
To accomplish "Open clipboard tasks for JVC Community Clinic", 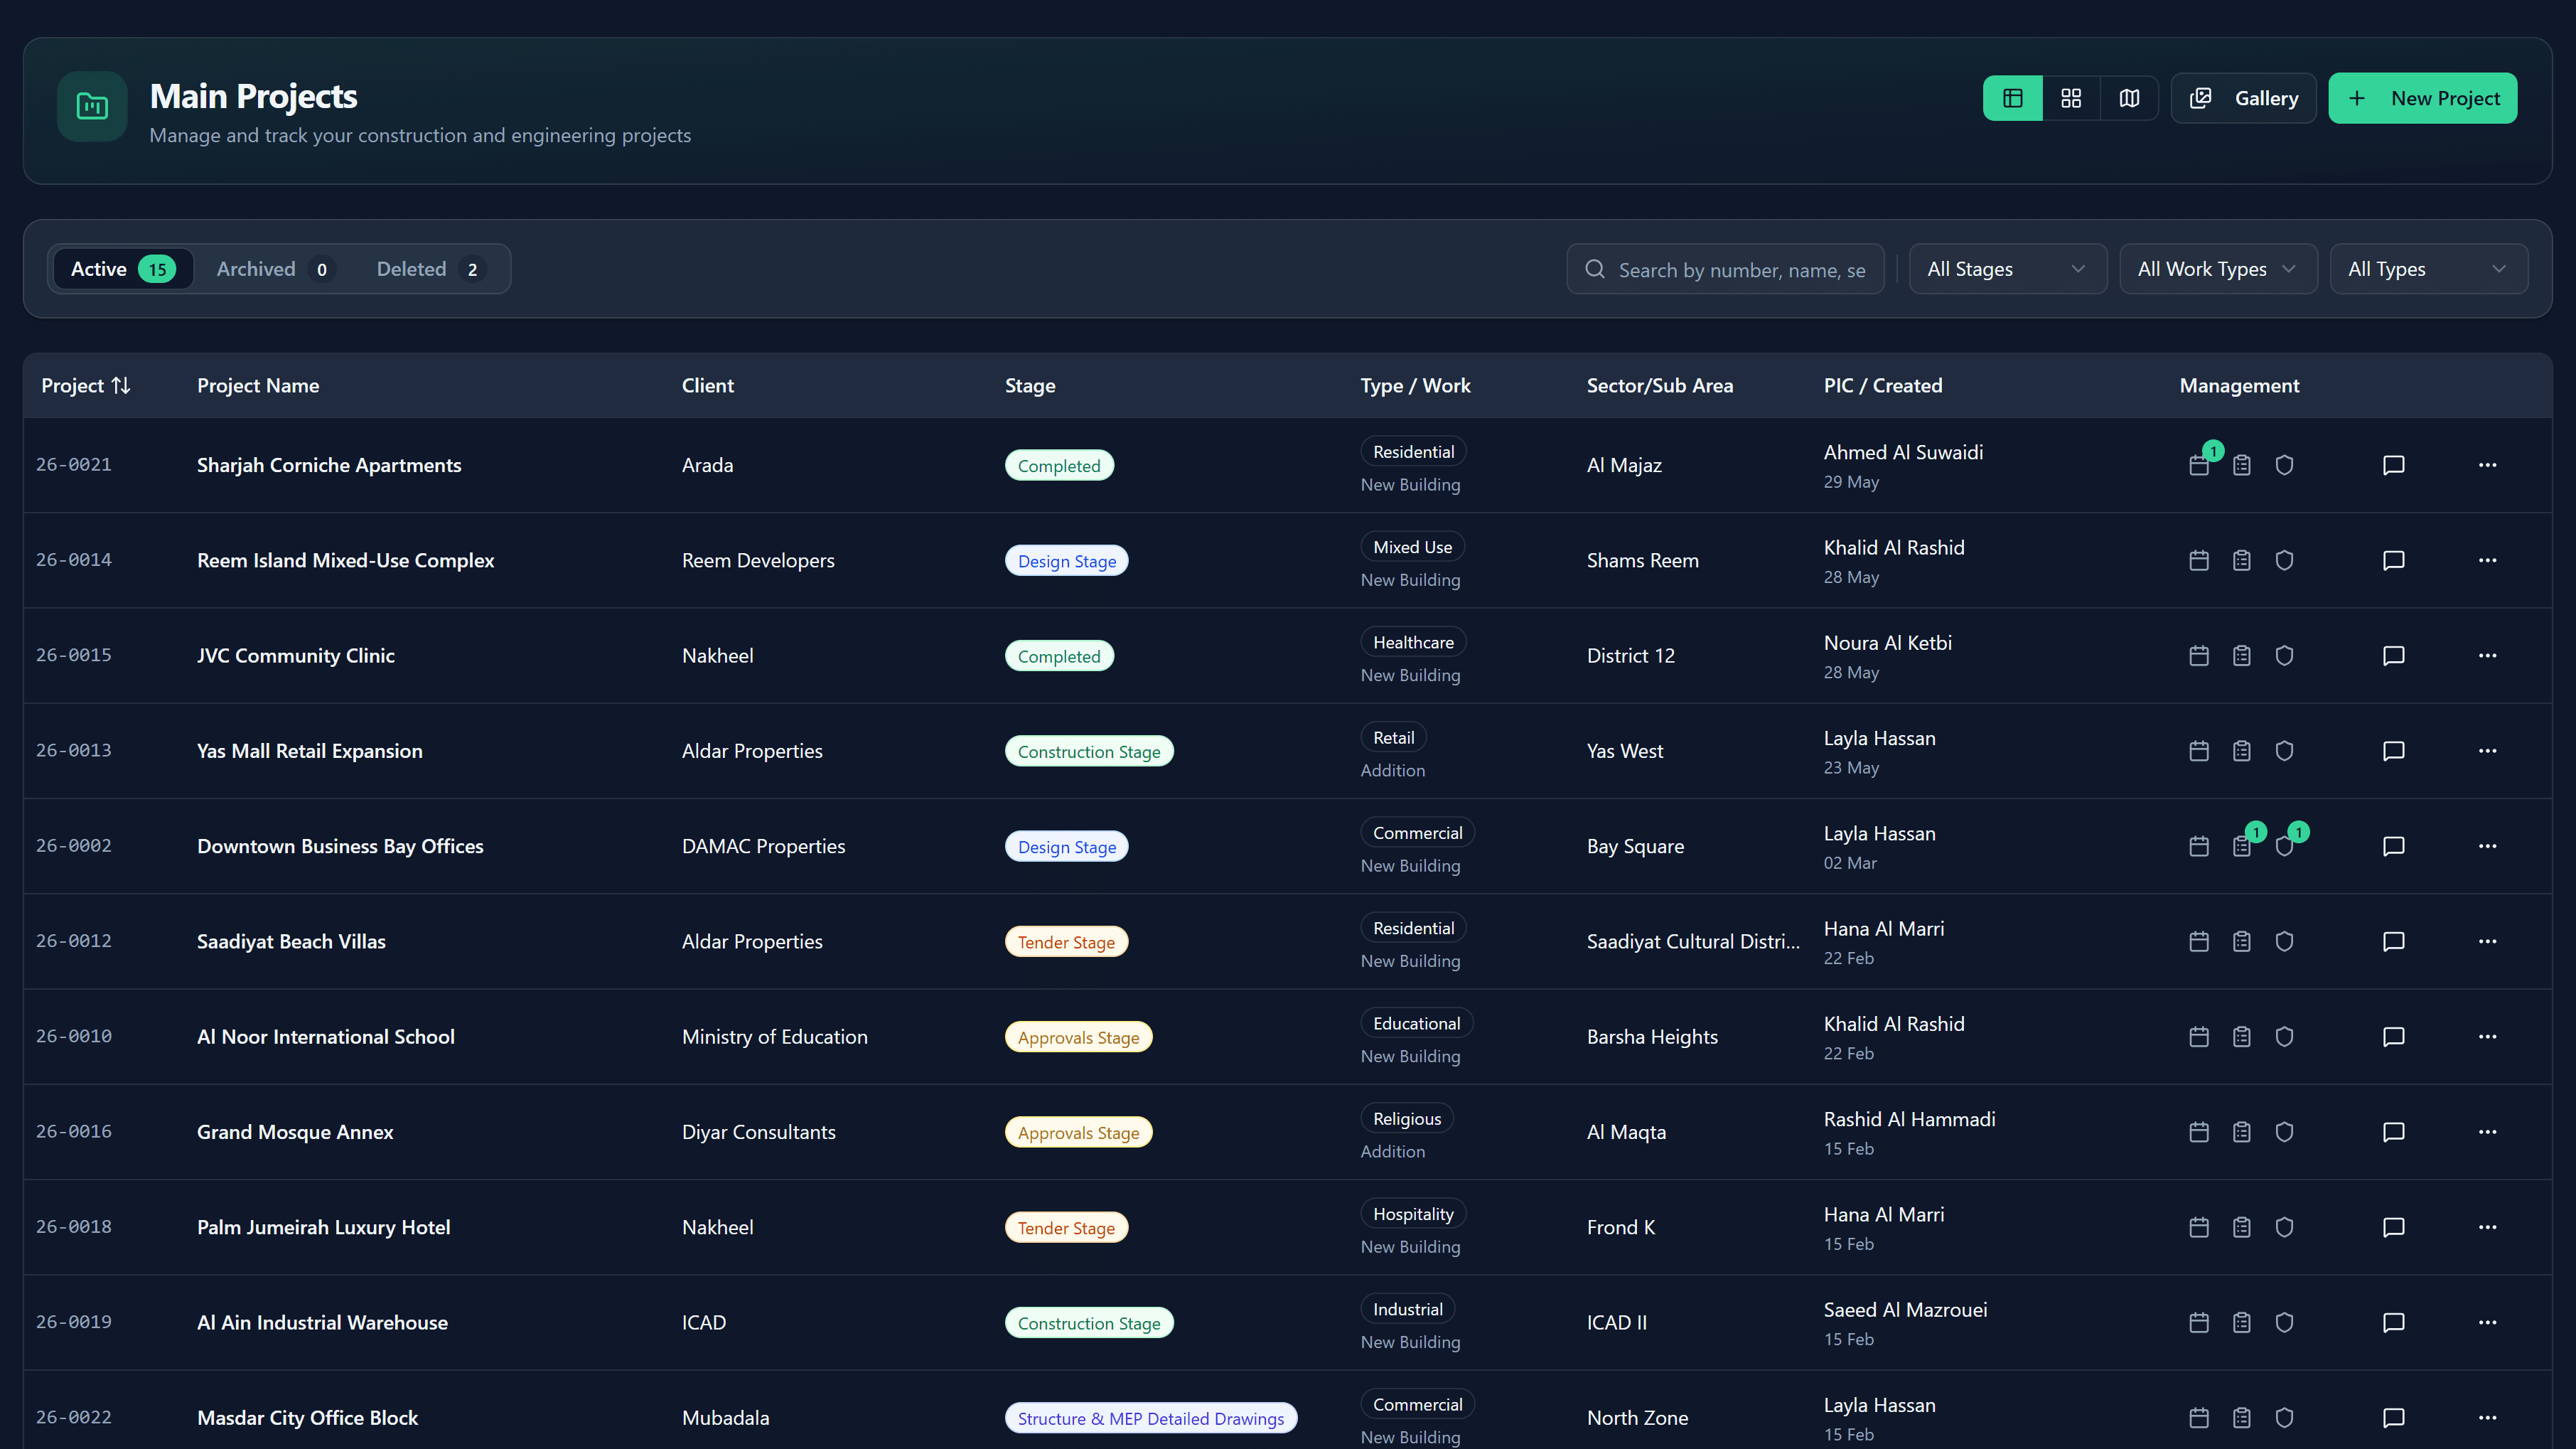I will [x=2241, y=655].
